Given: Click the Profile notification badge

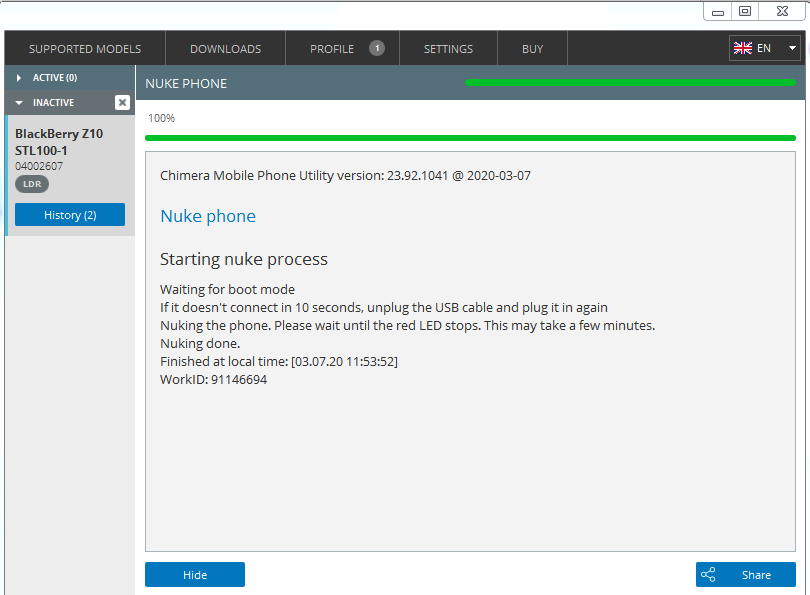Looking at the screenshot, I should (x=377, y=48).
